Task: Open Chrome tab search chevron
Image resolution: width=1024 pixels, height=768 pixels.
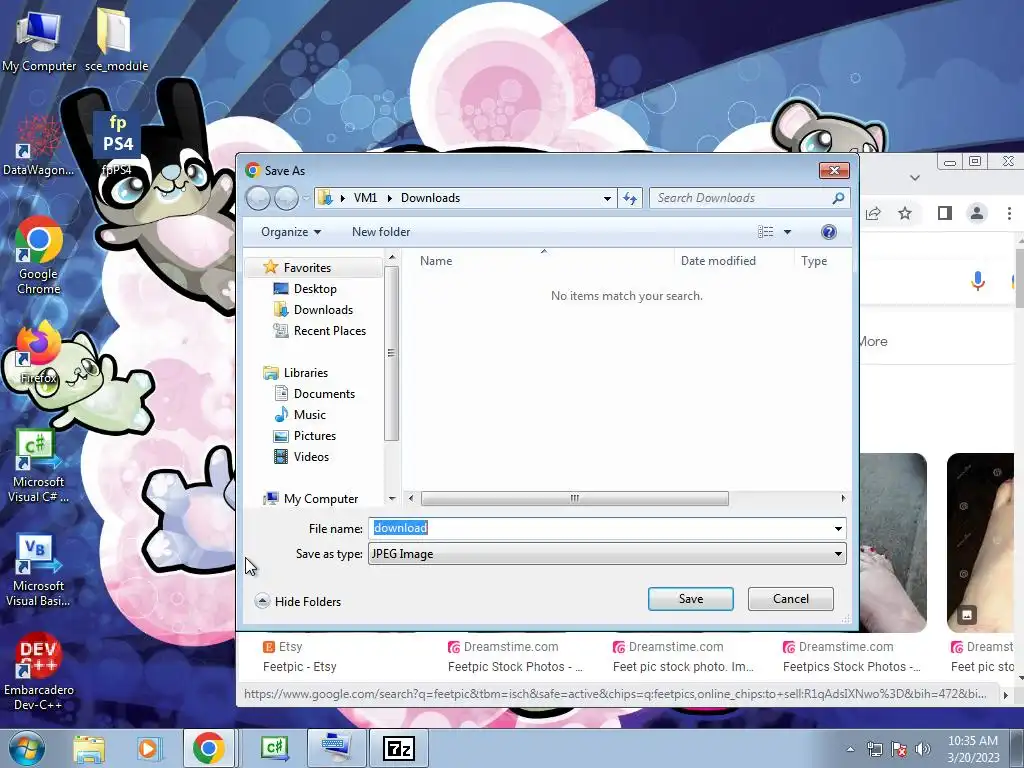Action: click(915, 177)
